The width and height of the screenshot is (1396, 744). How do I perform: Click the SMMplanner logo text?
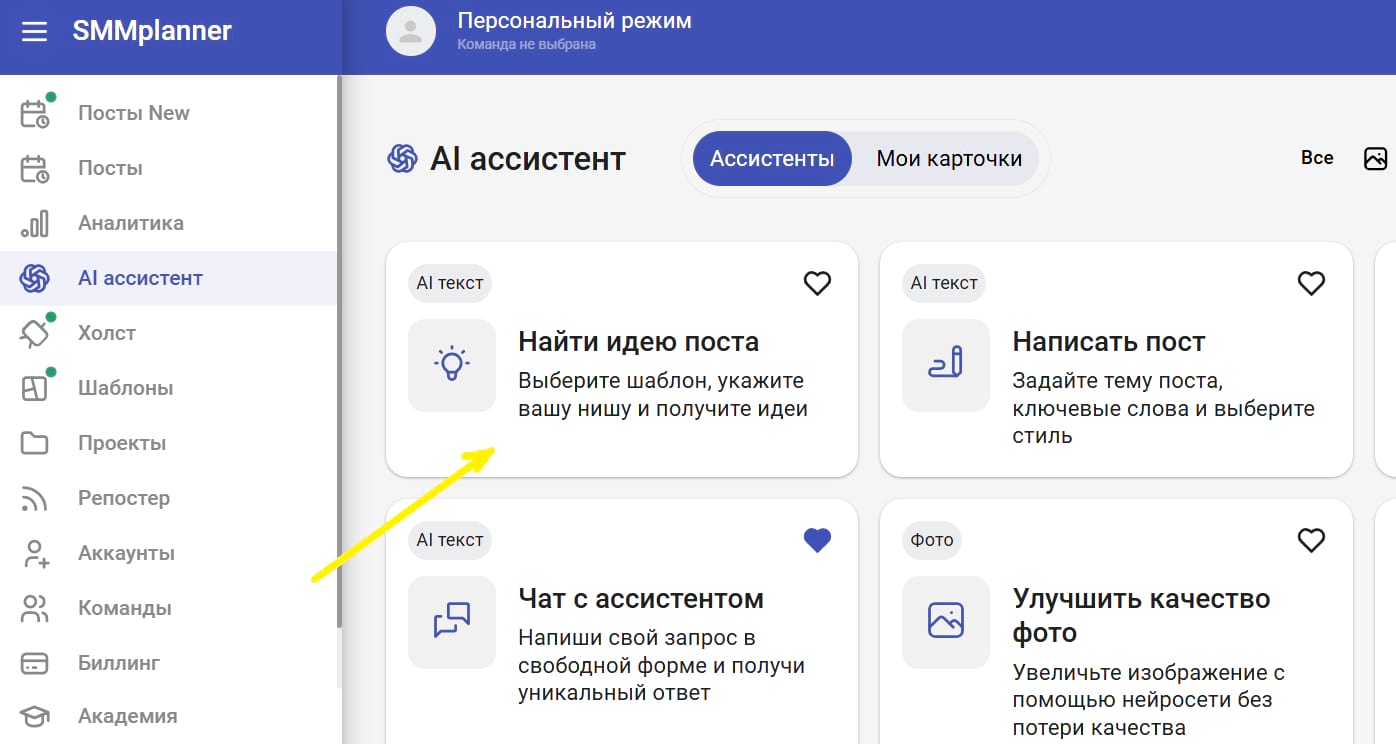(152, 31)
